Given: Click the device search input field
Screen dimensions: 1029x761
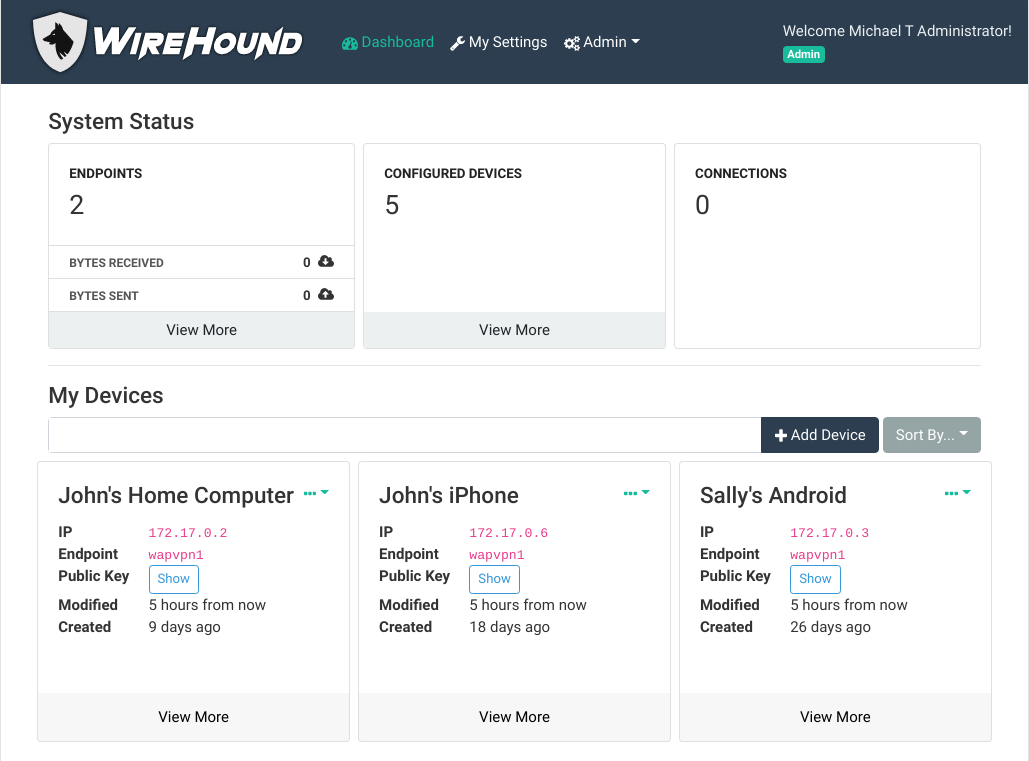Looking at the screenshot, I should (400, 435).
